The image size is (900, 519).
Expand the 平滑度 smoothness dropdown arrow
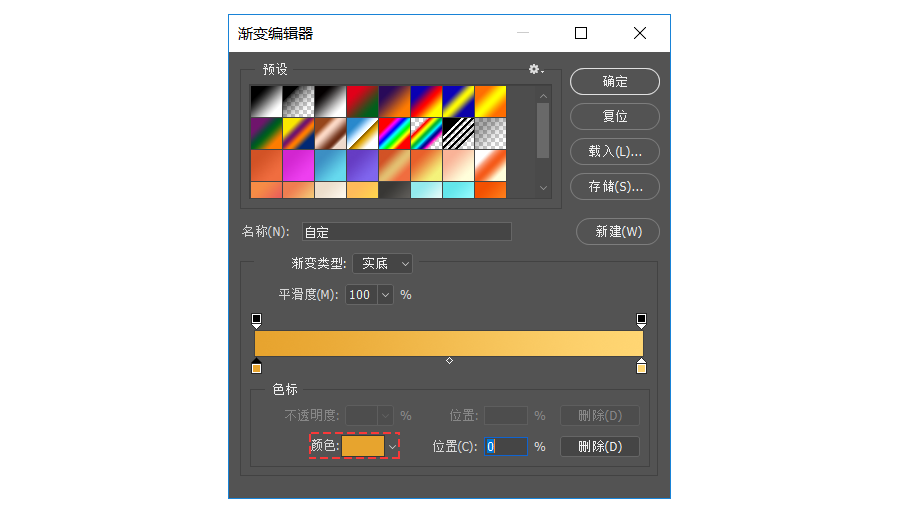click(x=385, y=295)
